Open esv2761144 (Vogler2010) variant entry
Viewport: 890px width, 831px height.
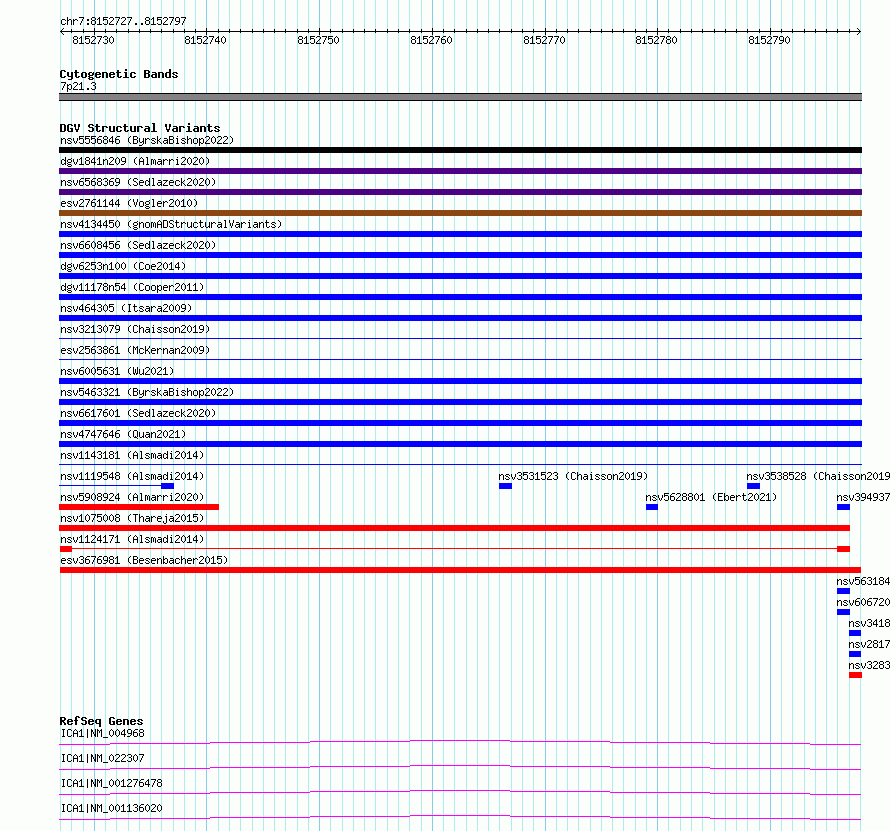pos(129,203)
